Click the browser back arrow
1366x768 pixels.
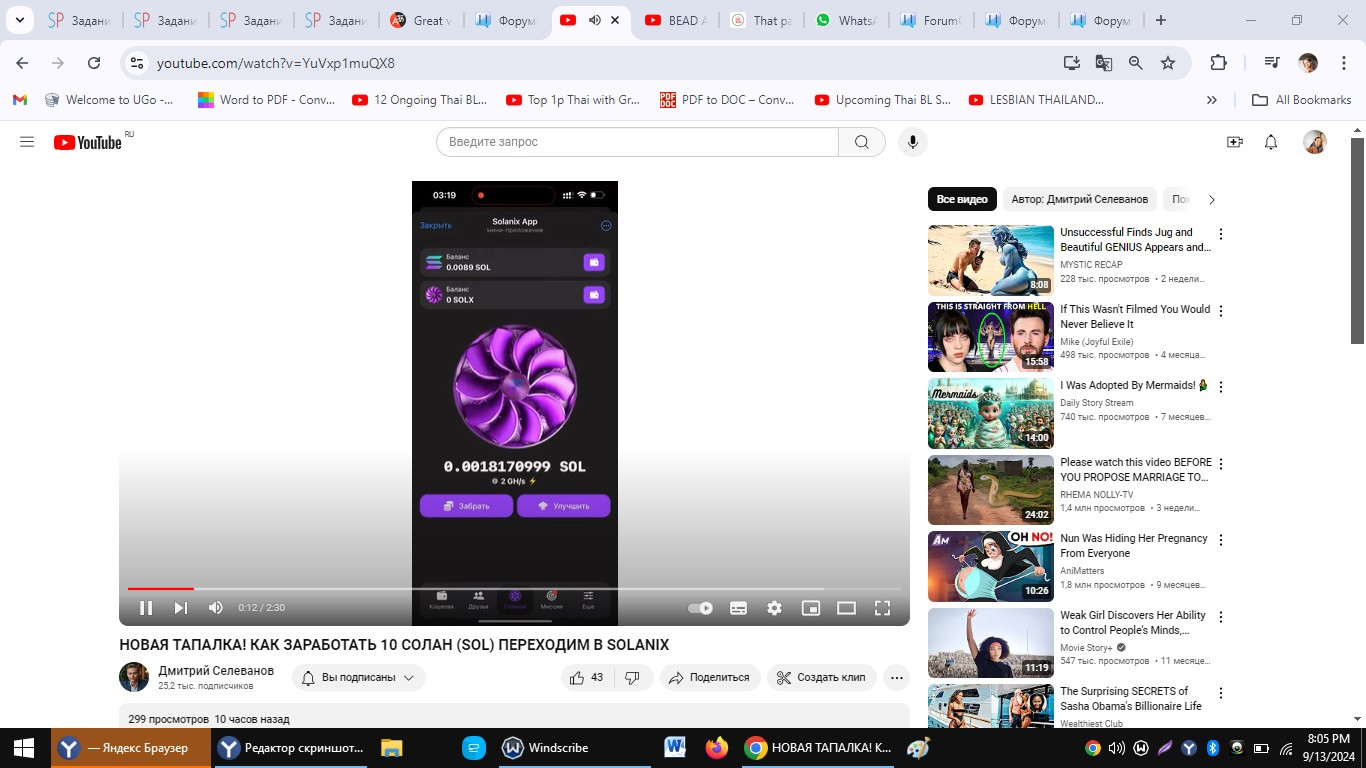click(22, 63)
